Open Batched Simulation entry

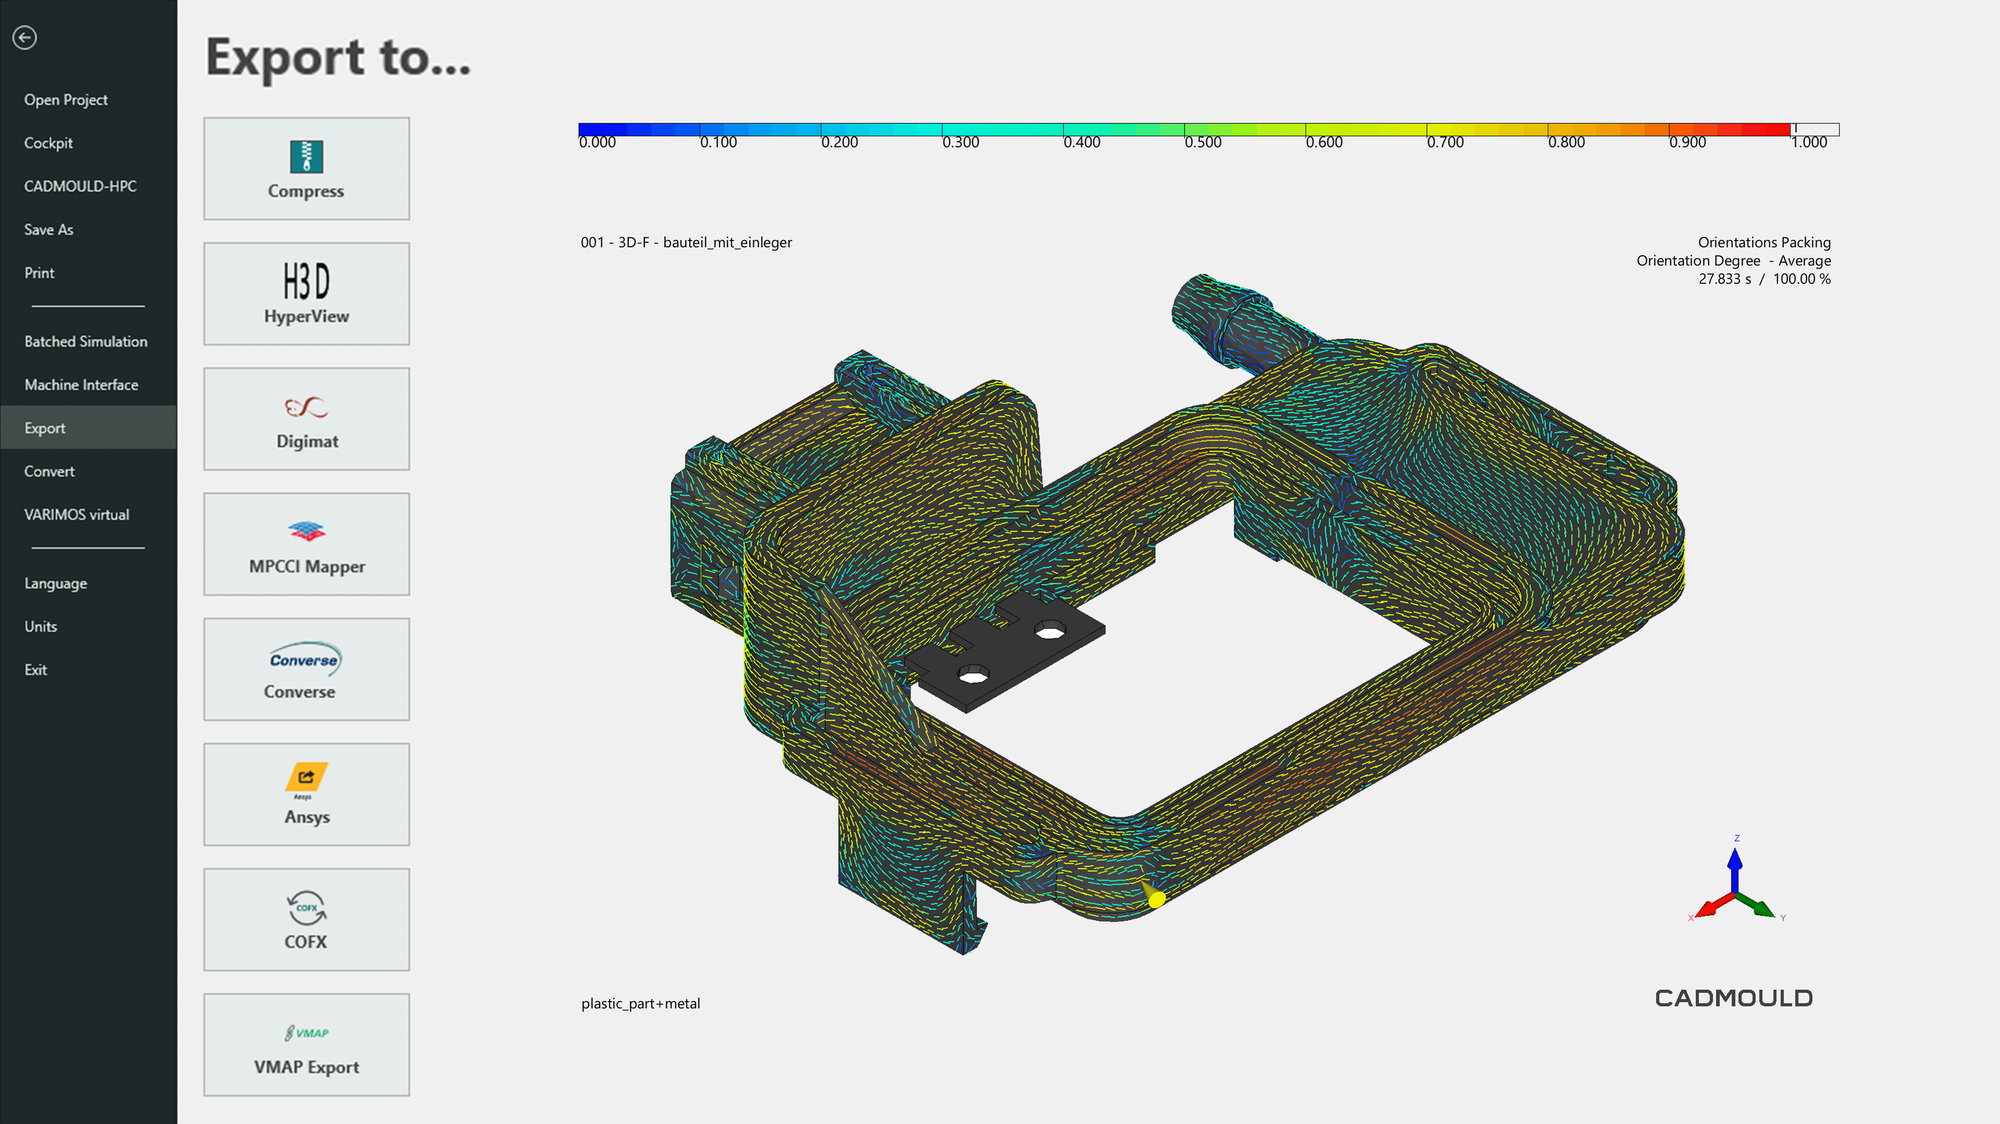86,342
